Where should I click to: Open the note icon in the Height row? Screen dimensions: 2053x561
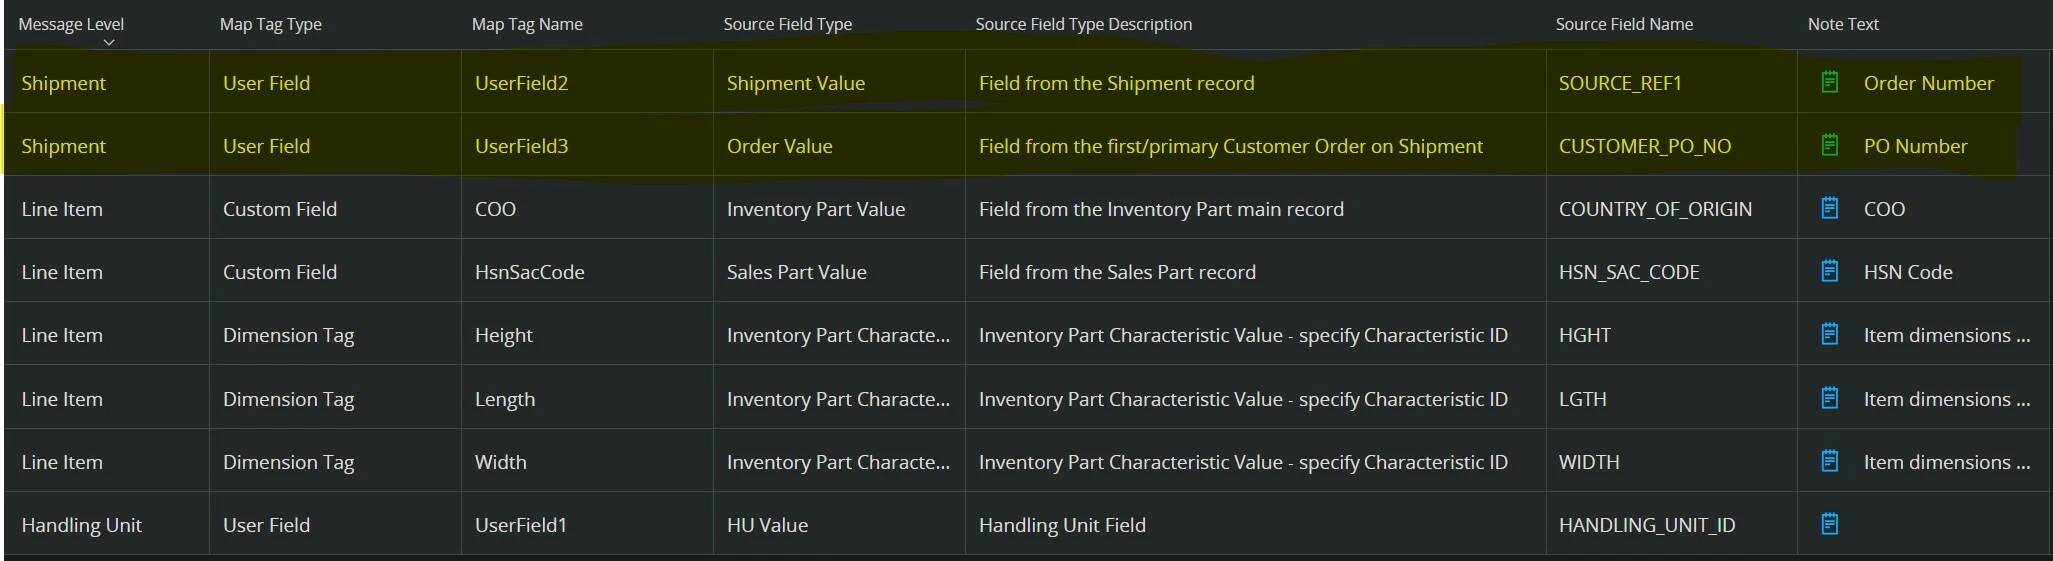pyautogui.click(x=1829, y=335)
